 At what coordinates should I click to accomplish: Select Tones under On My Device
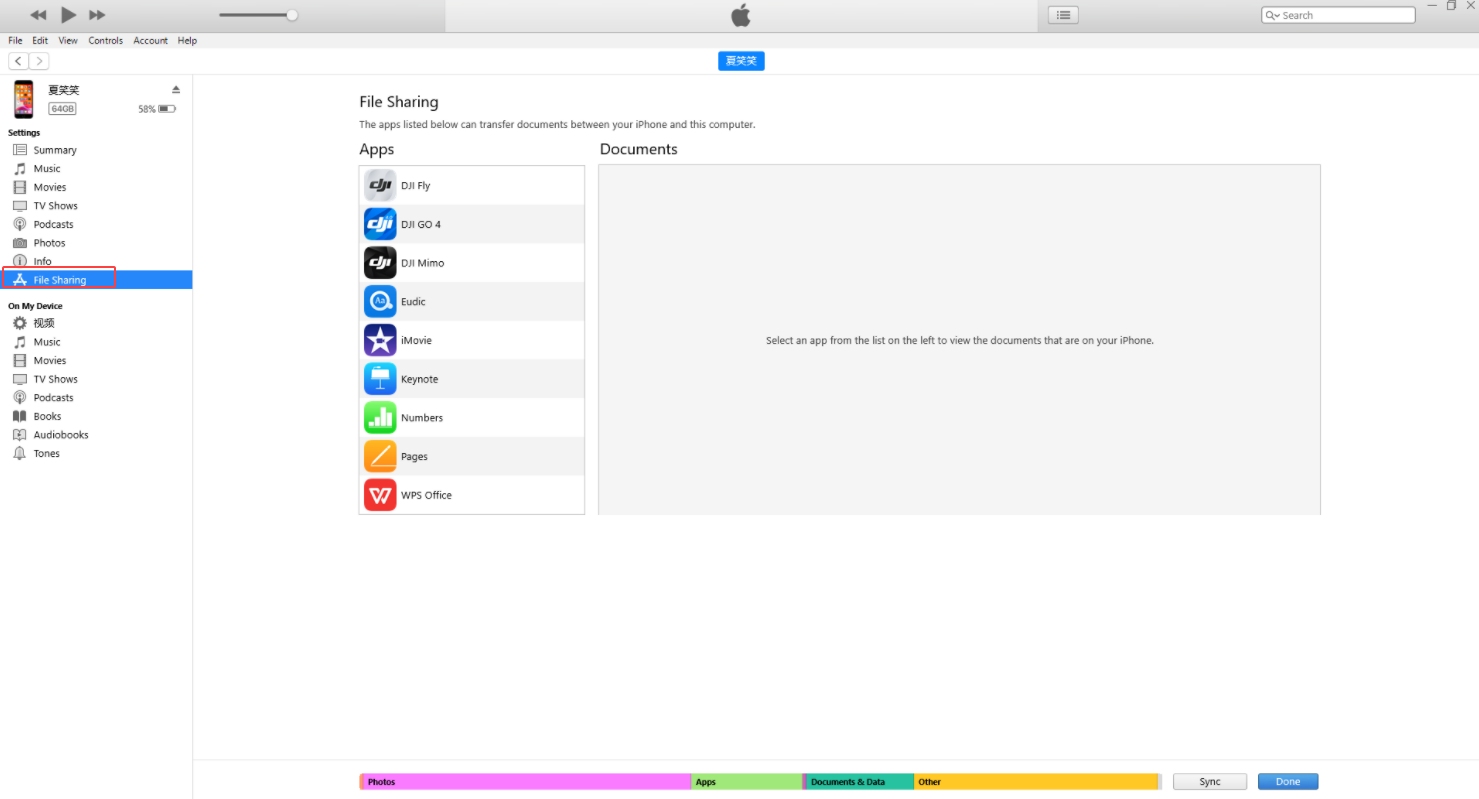click(x=44, y=453)
